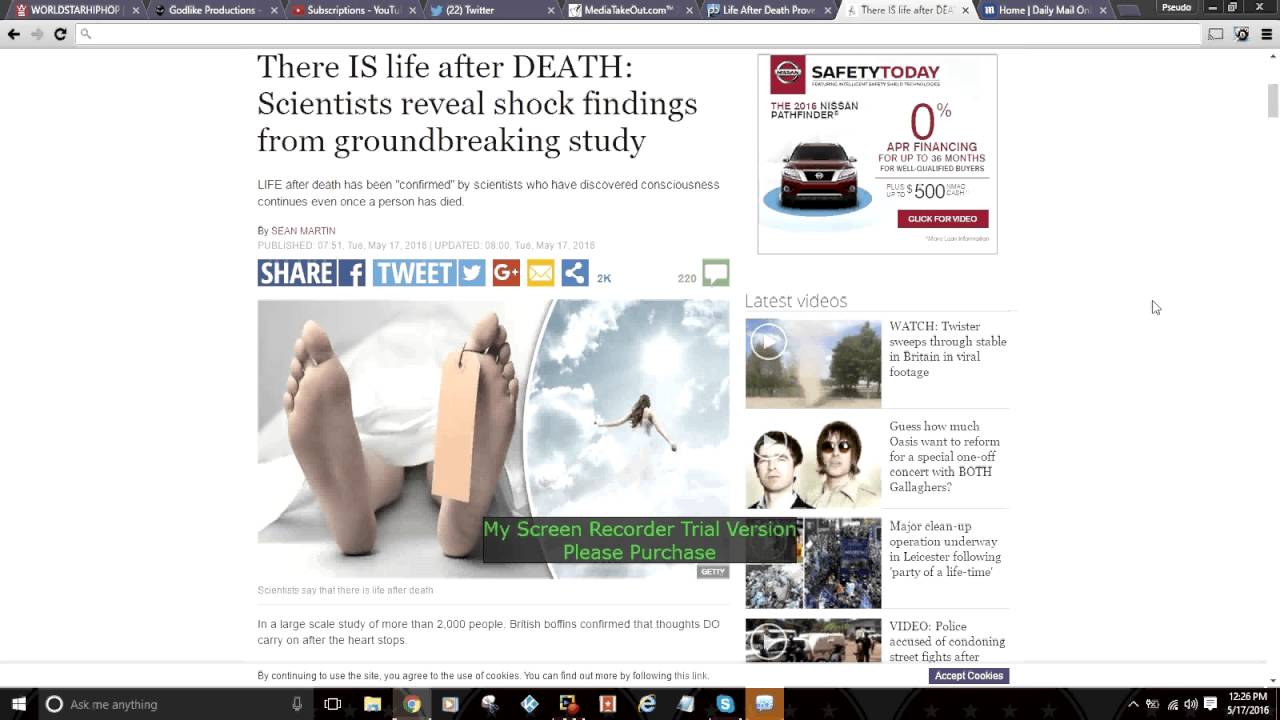Image resolution: width=1280 pixels, height=720 pixels.
Task: Open 'Twister sweeps through stable' video link
Action: [948, 349]
